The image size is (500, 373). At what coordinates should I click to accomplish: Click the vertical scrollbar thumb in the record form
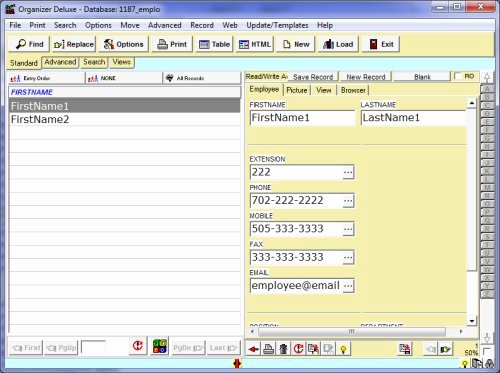pyautogui.click(x=472, y=190)
